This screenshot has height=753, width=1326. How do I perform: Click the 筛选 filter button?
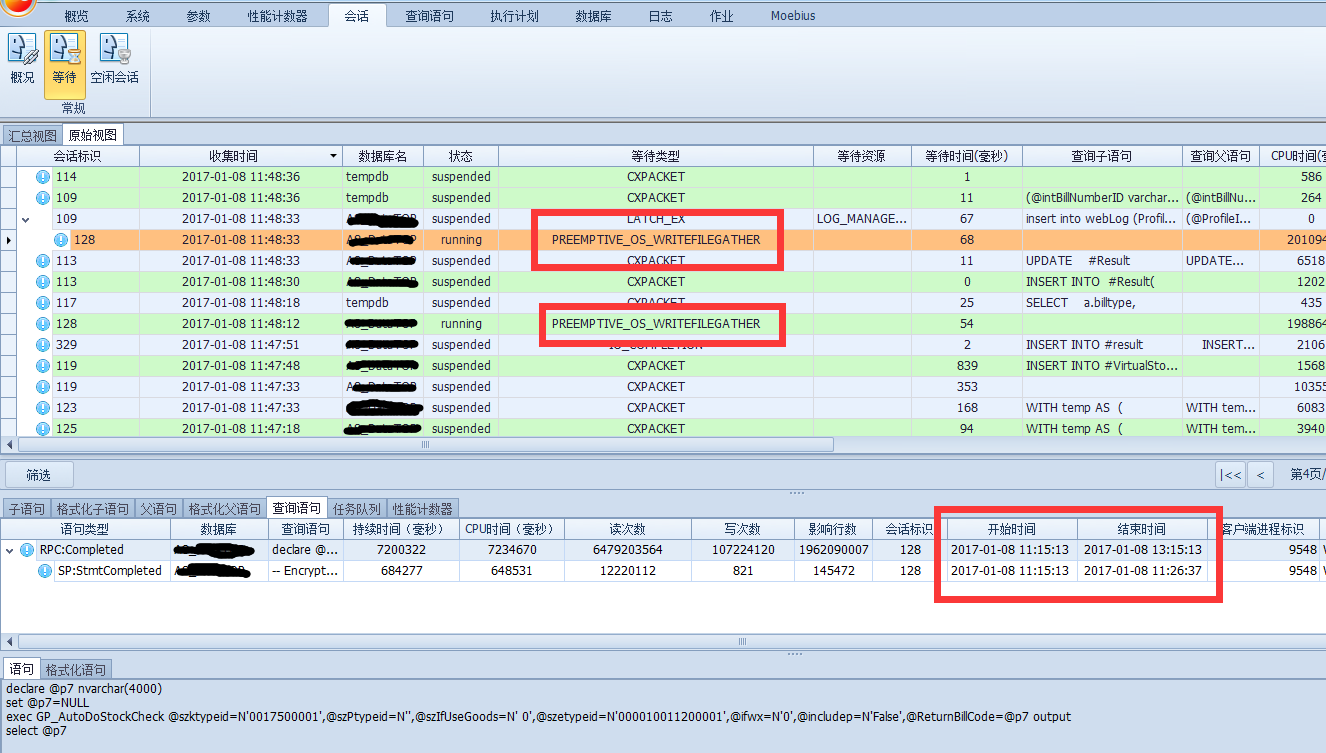[x=38, y=474]
